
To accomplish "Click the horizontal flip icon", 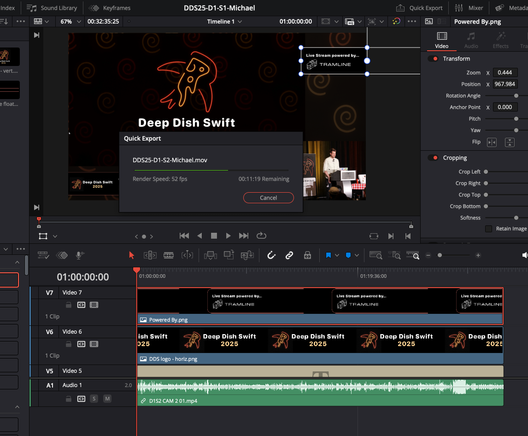I will point(492,142).
